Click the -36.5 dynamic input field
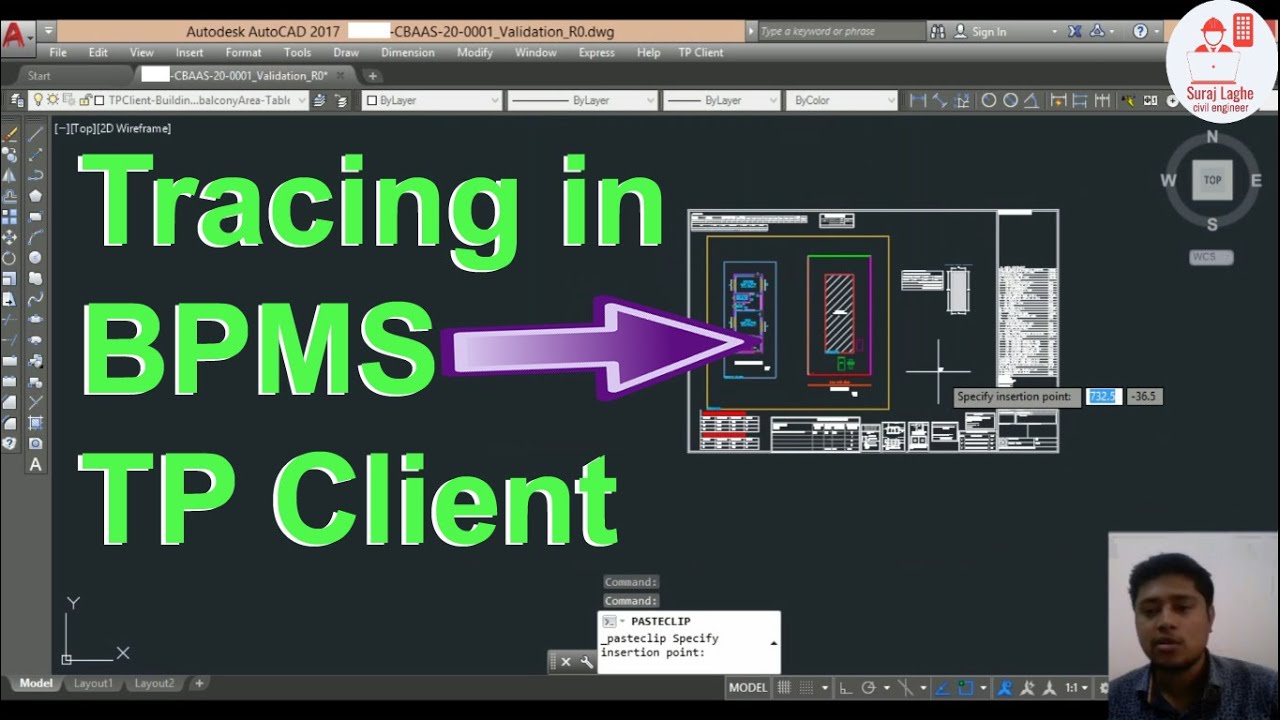This screenshot has height=720, width=1280. pyautogui.click(x=1144, y=397)
